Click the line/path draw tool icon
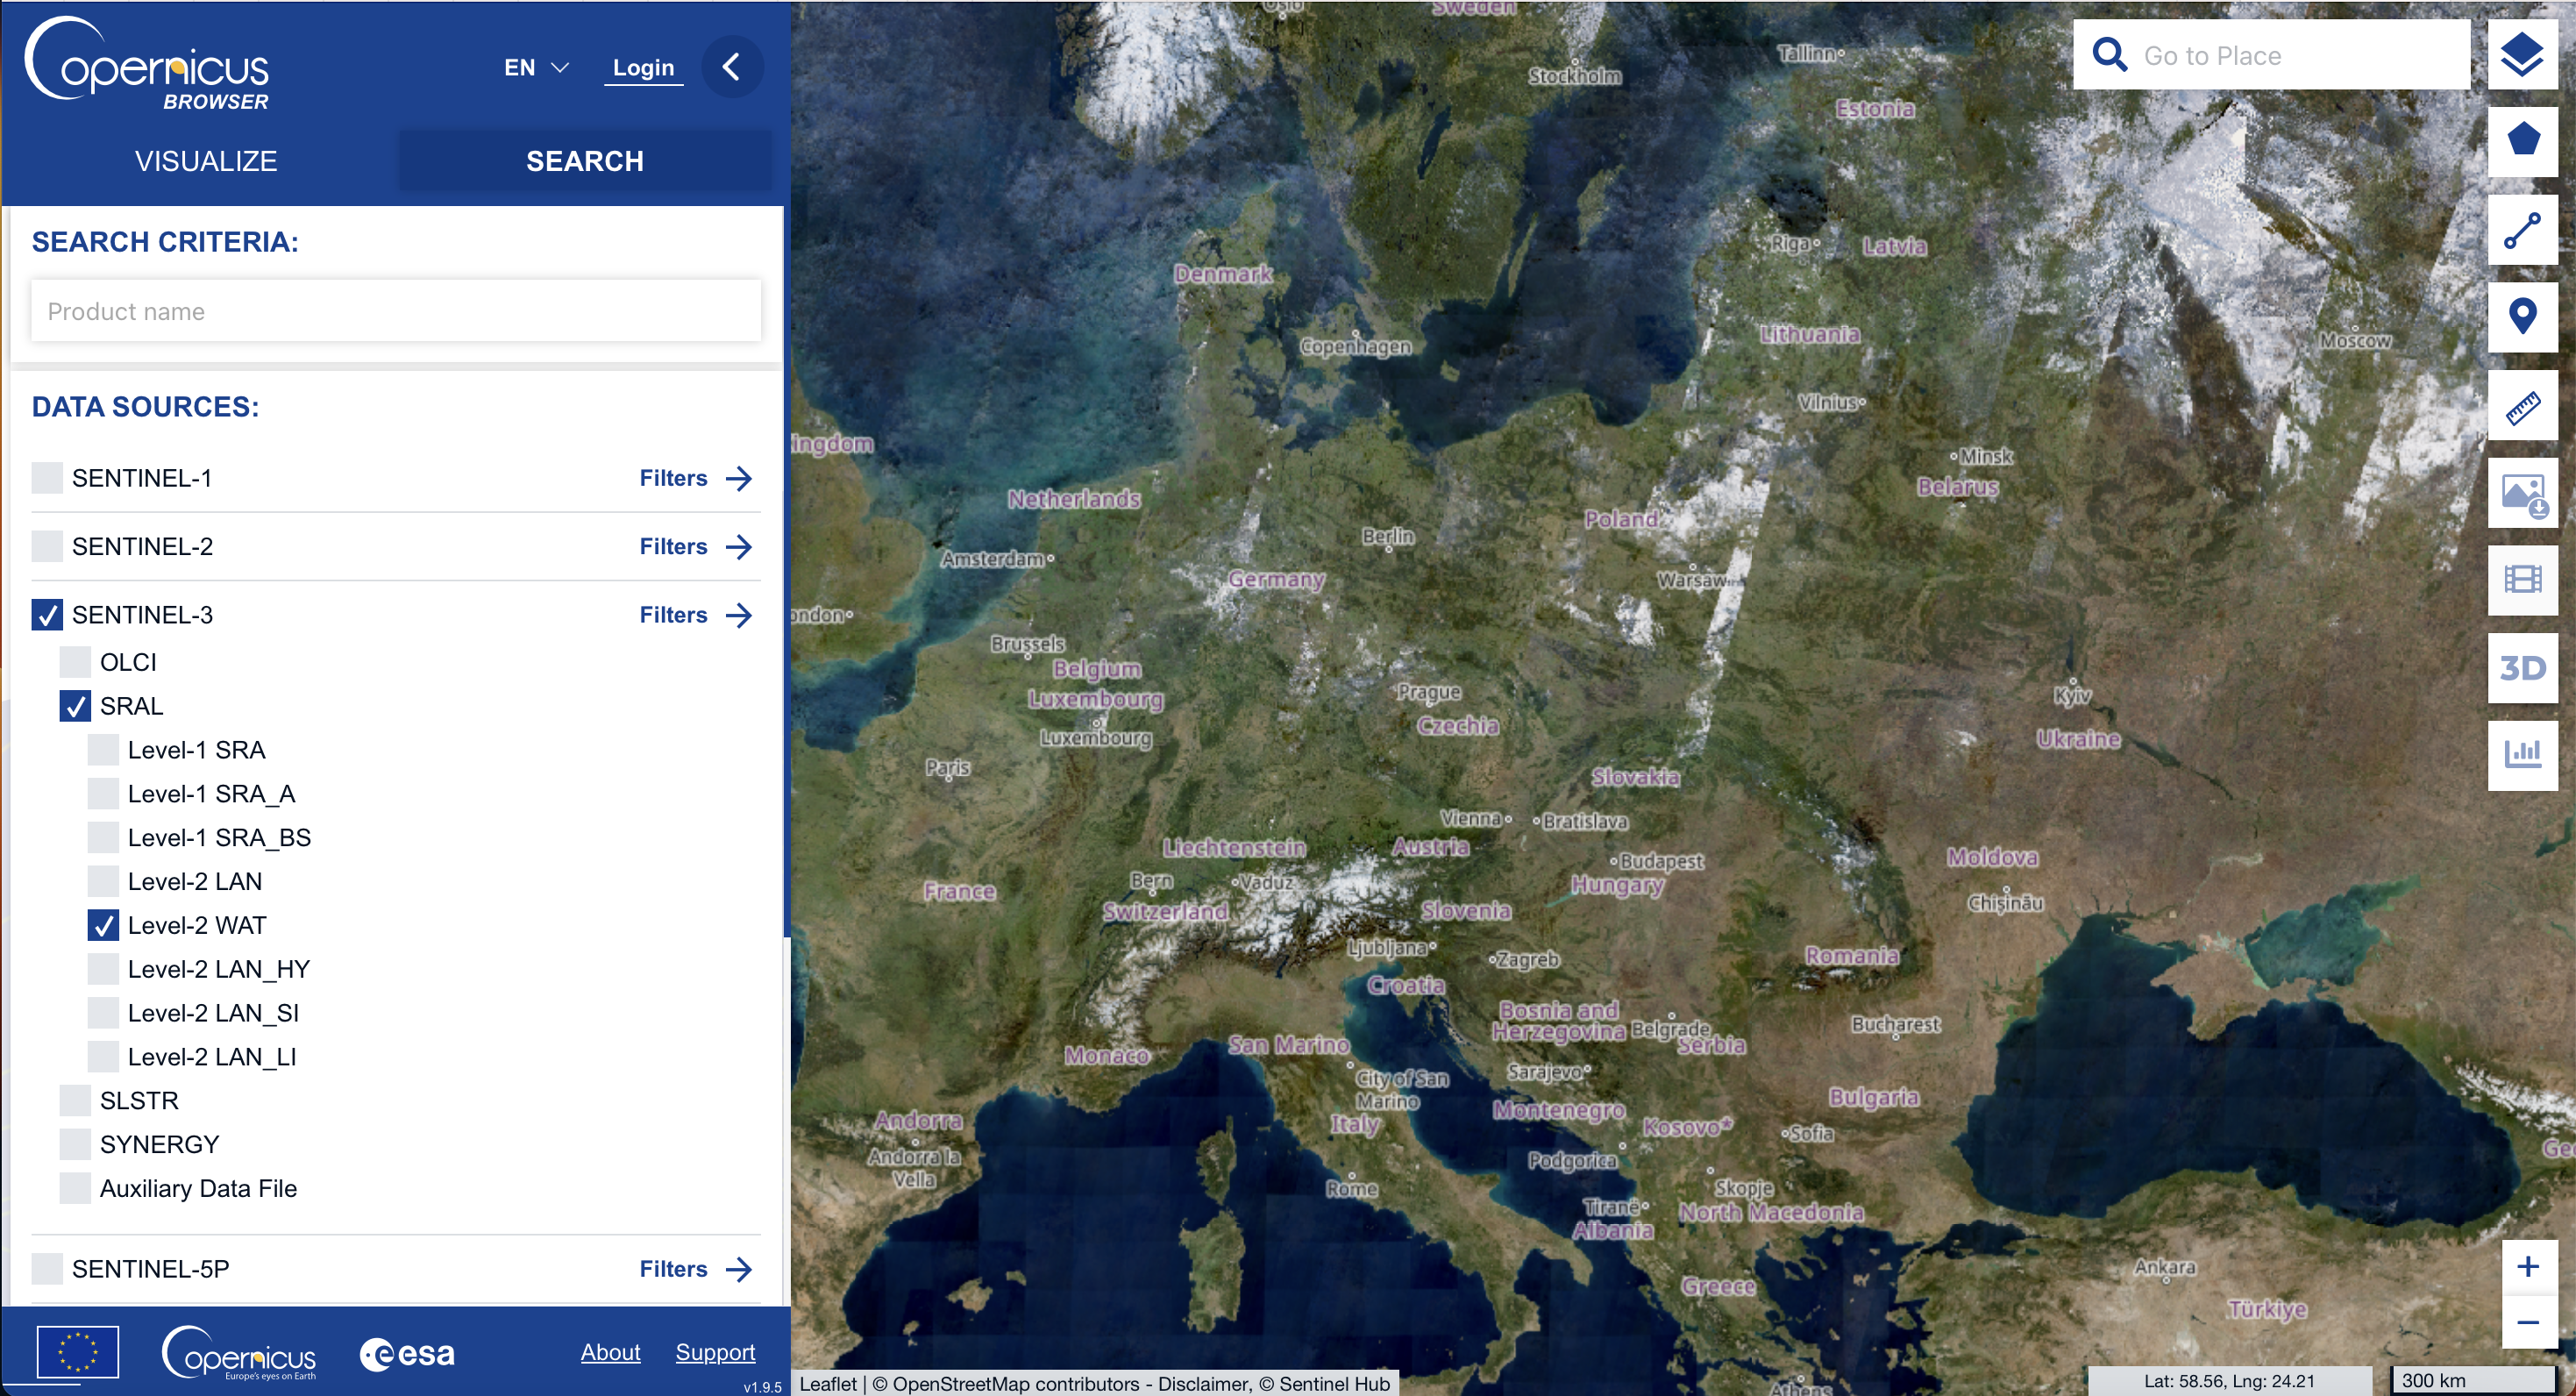 [2519, 231]
